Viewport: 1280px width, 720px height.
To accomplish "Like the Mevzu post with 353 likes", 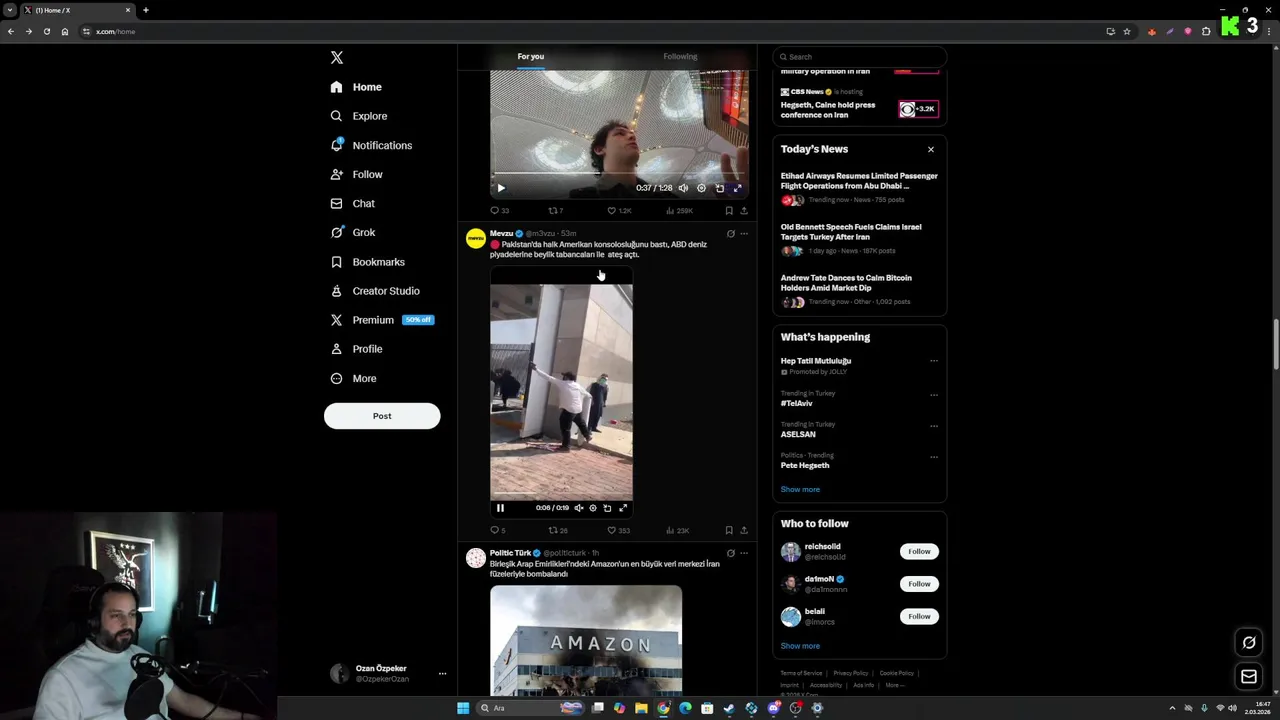I will 619,530.
